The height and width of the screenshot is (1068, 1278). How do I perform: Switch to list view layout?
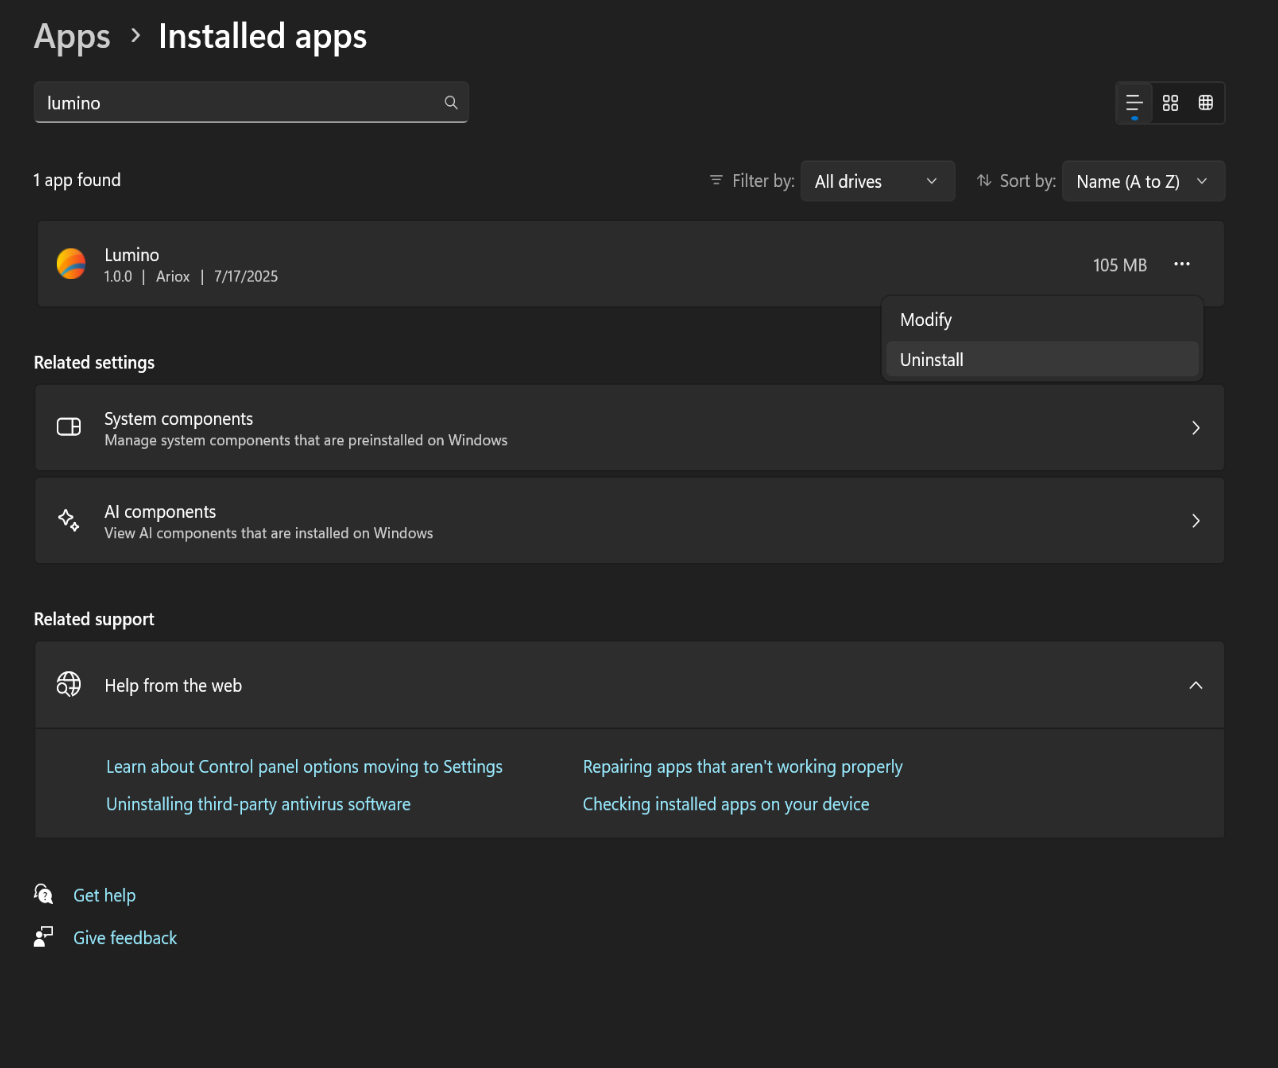[1134, 103]
